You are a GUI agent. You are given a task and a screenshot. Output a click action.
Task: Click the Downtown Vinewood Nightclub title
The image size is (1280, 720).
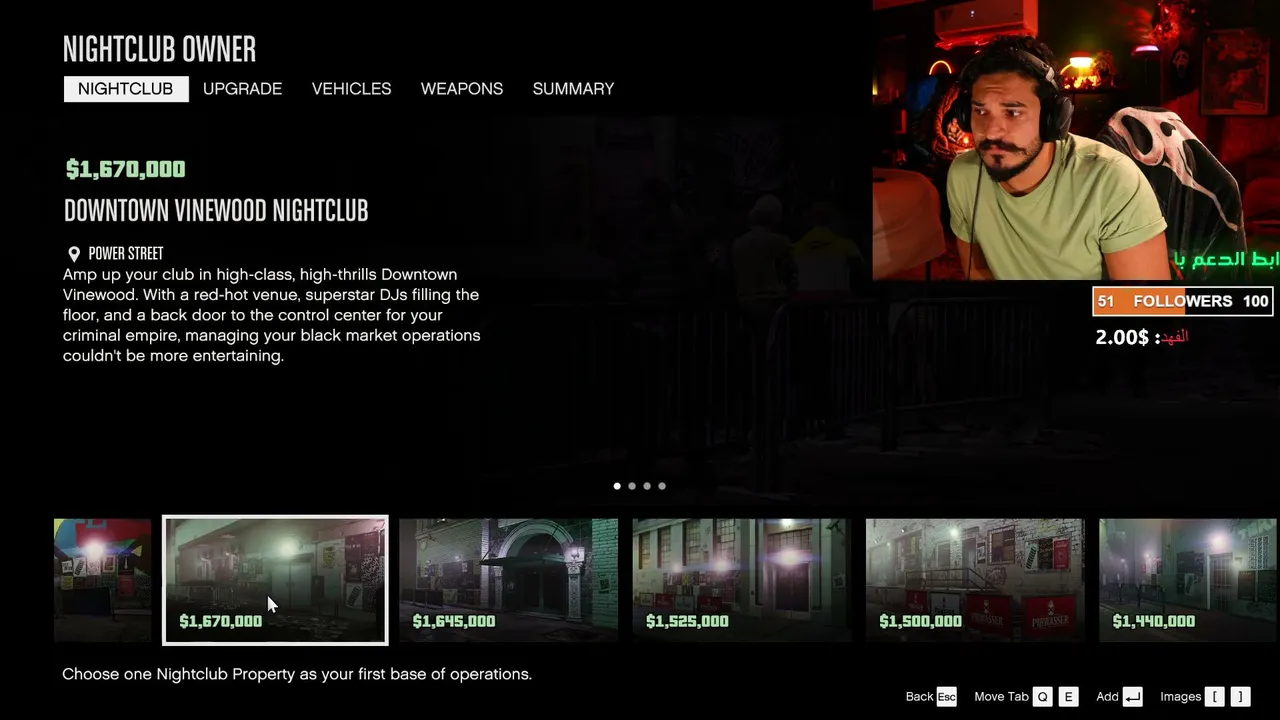216,210
